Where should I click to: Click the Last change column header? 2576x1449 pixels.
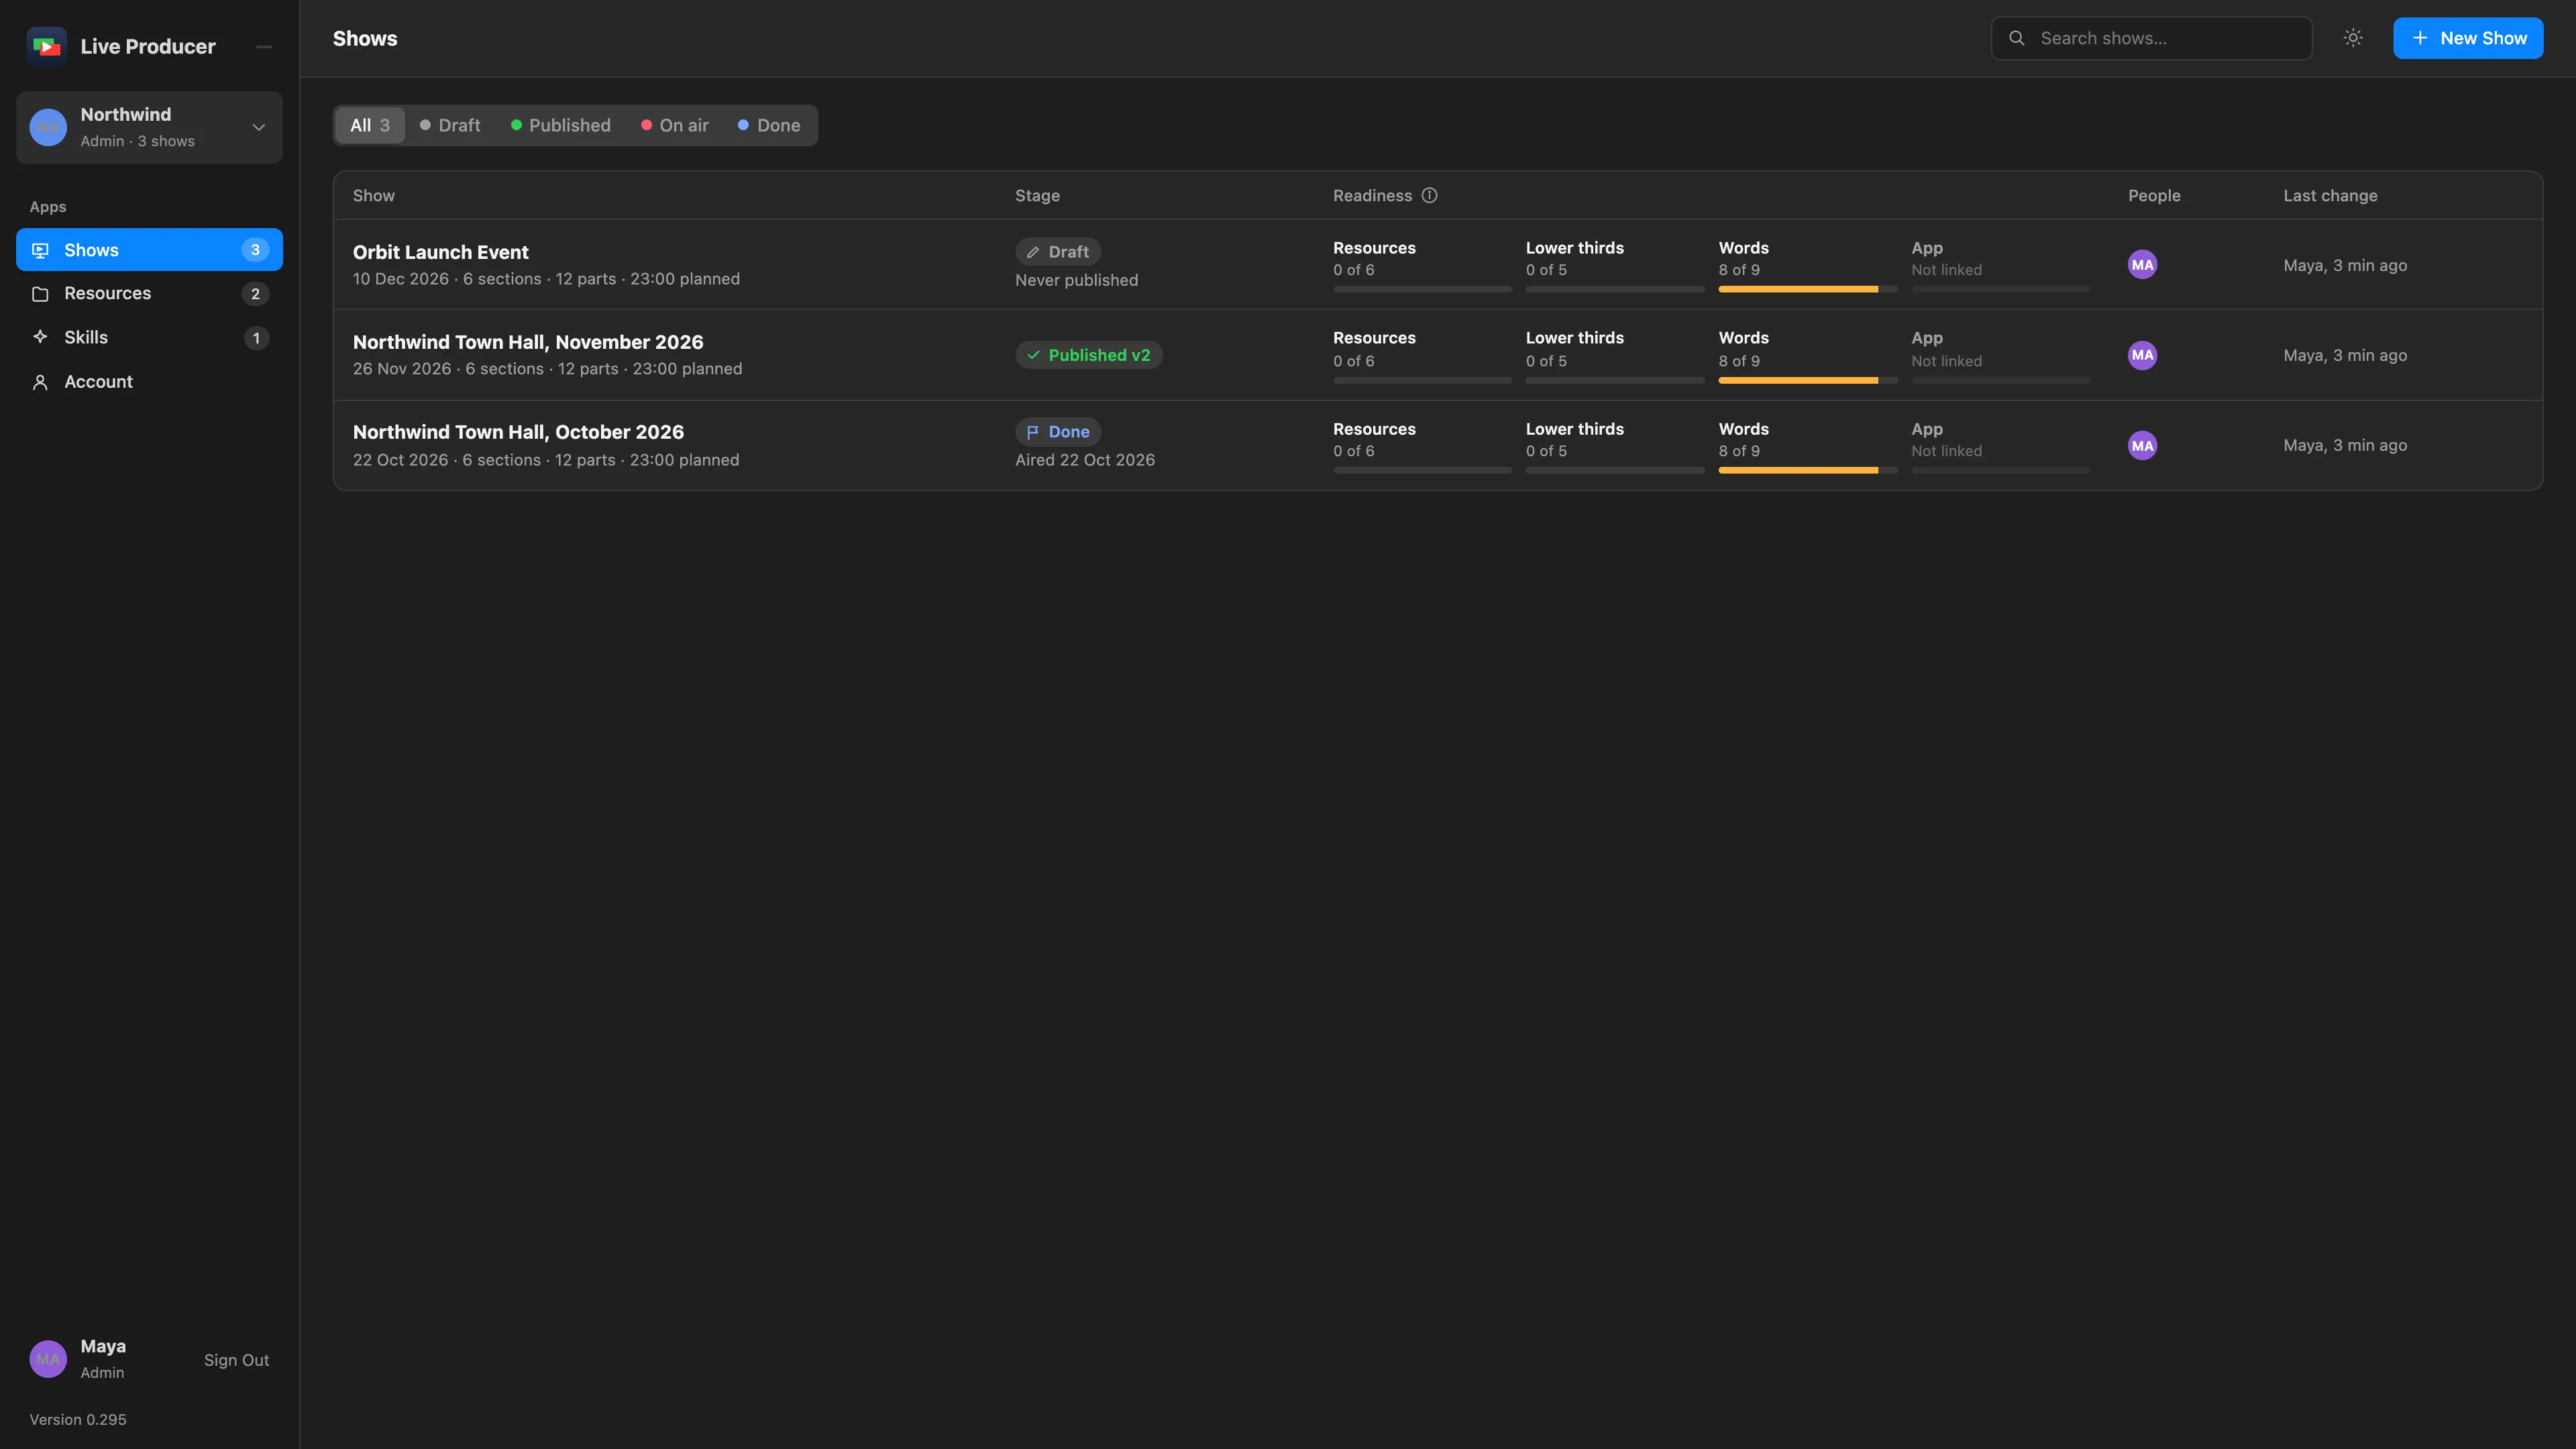pyautogui.click(x=2330, y=196)
